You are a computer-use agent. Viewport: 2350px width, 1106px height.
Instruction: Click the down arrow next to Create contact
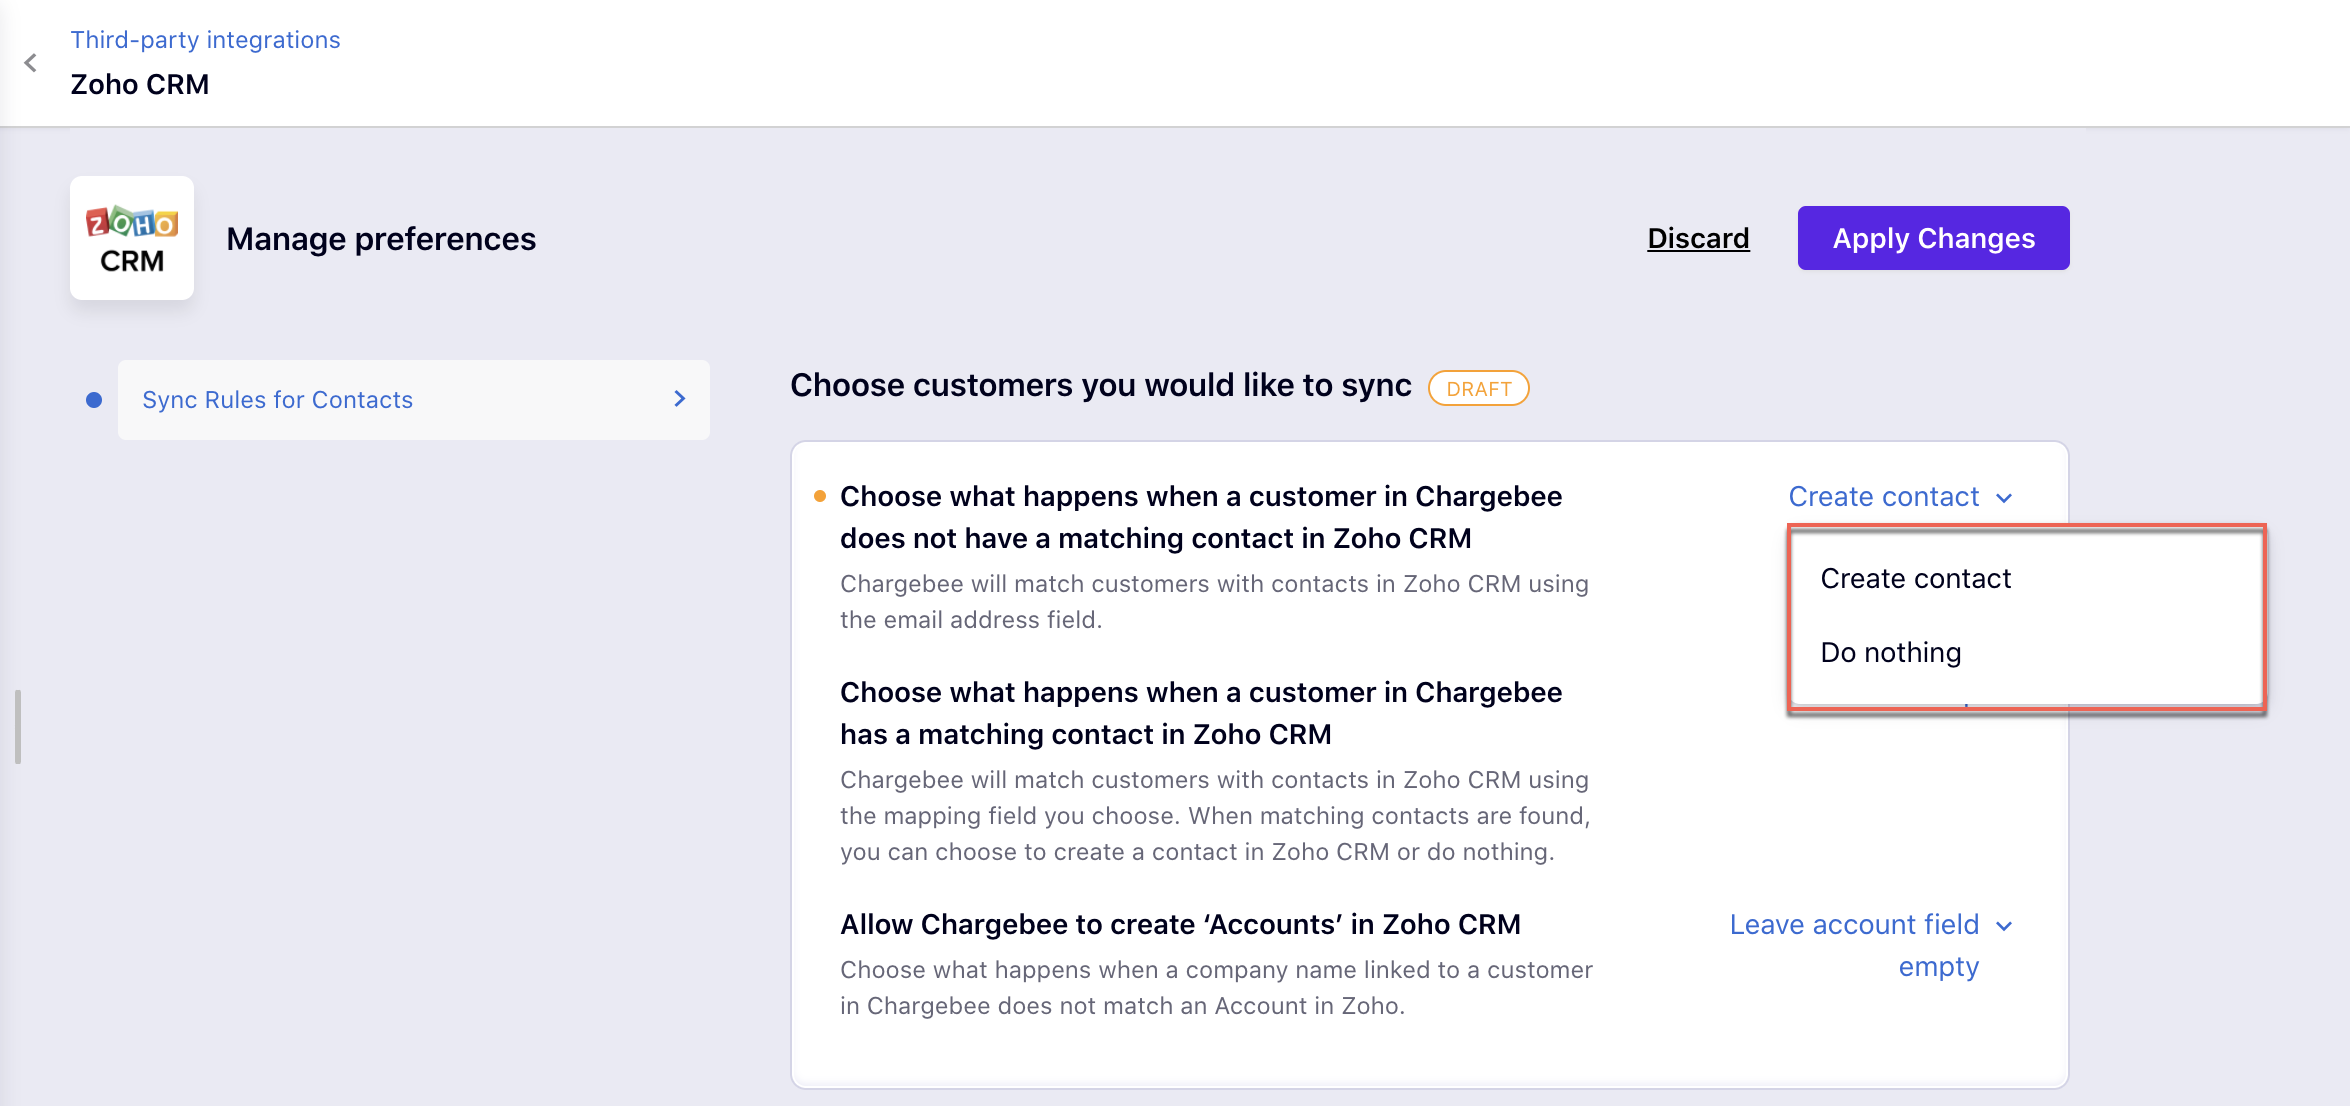pyautogui.click(x=2004, y=498)
